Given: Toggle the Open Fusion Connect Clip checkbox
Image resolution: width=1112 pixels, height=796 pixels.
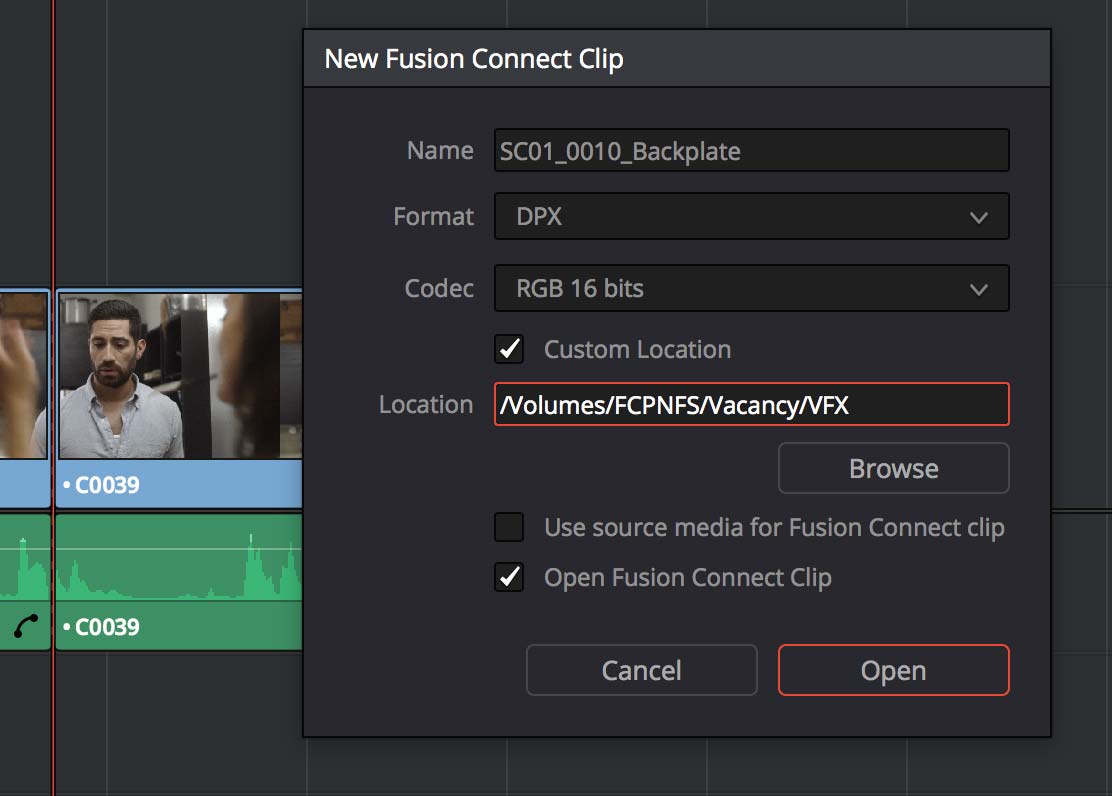Looking at the screenshot, I should (509, 577).
